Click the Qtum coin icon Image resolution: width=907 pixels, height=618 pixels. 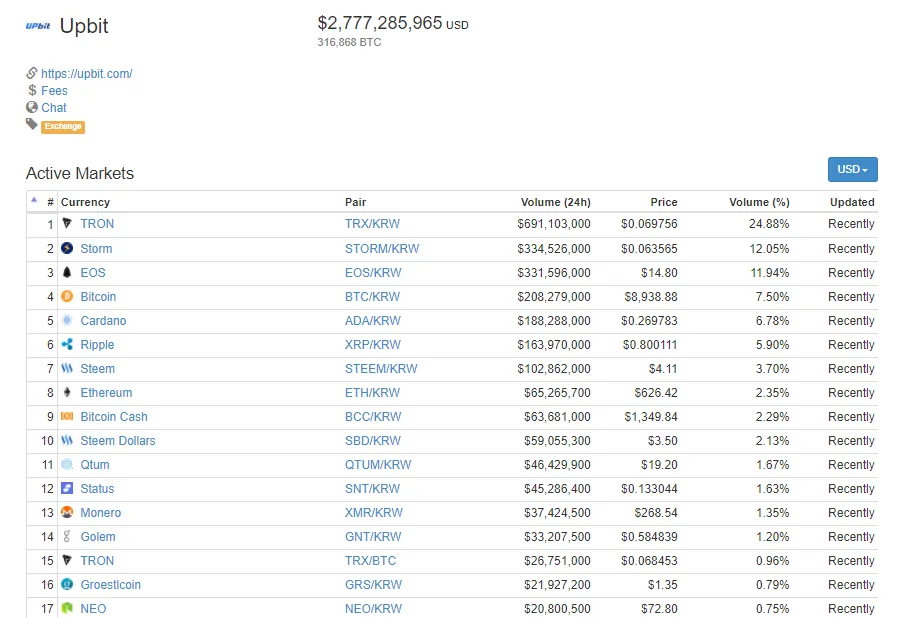click(67, 464)
